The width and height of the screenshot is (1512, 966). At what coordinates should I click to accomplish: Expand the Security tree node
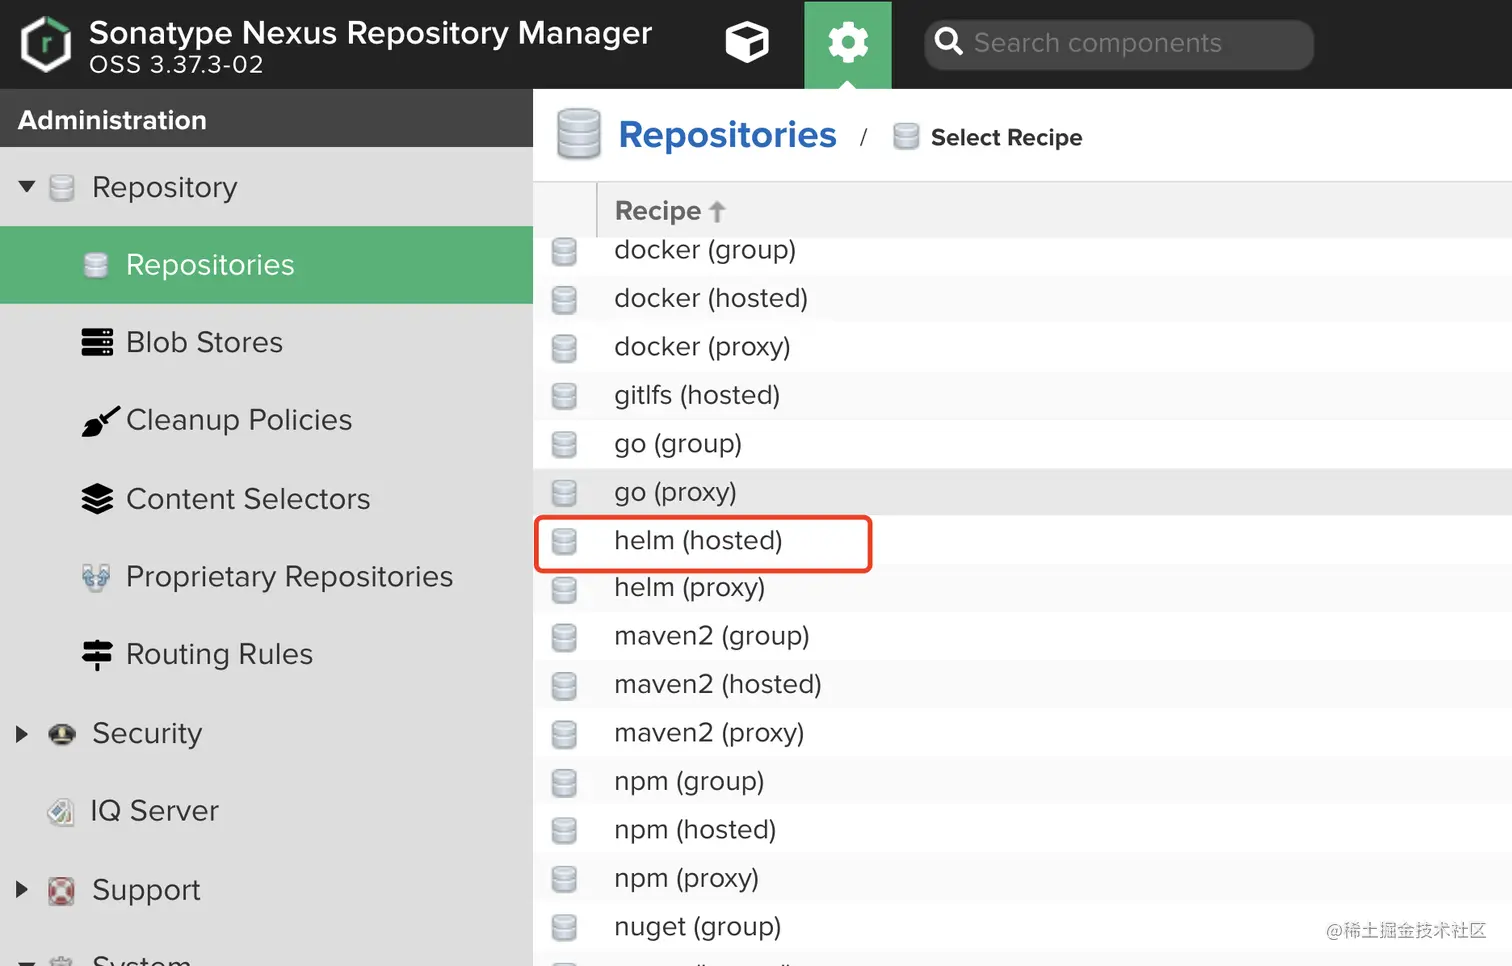tap(22, 734)
